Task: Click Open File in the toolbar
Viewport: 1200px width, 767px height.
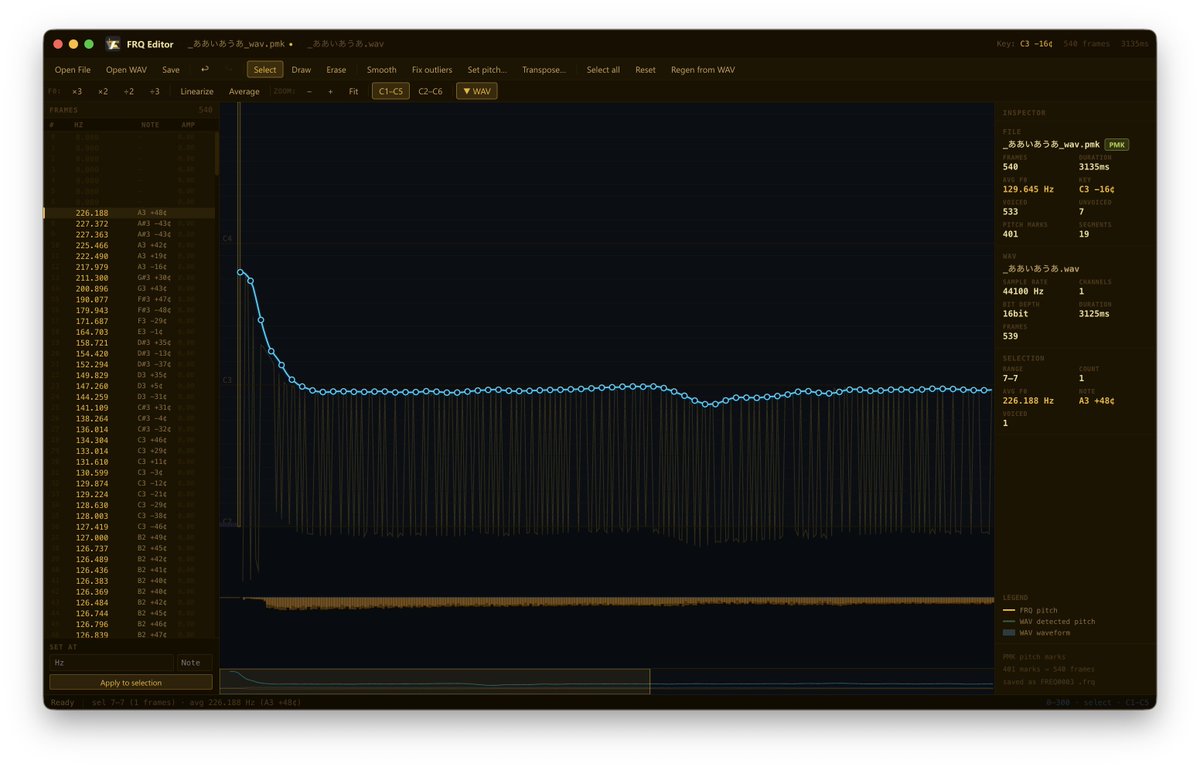Action: click(x=72, y=70)
